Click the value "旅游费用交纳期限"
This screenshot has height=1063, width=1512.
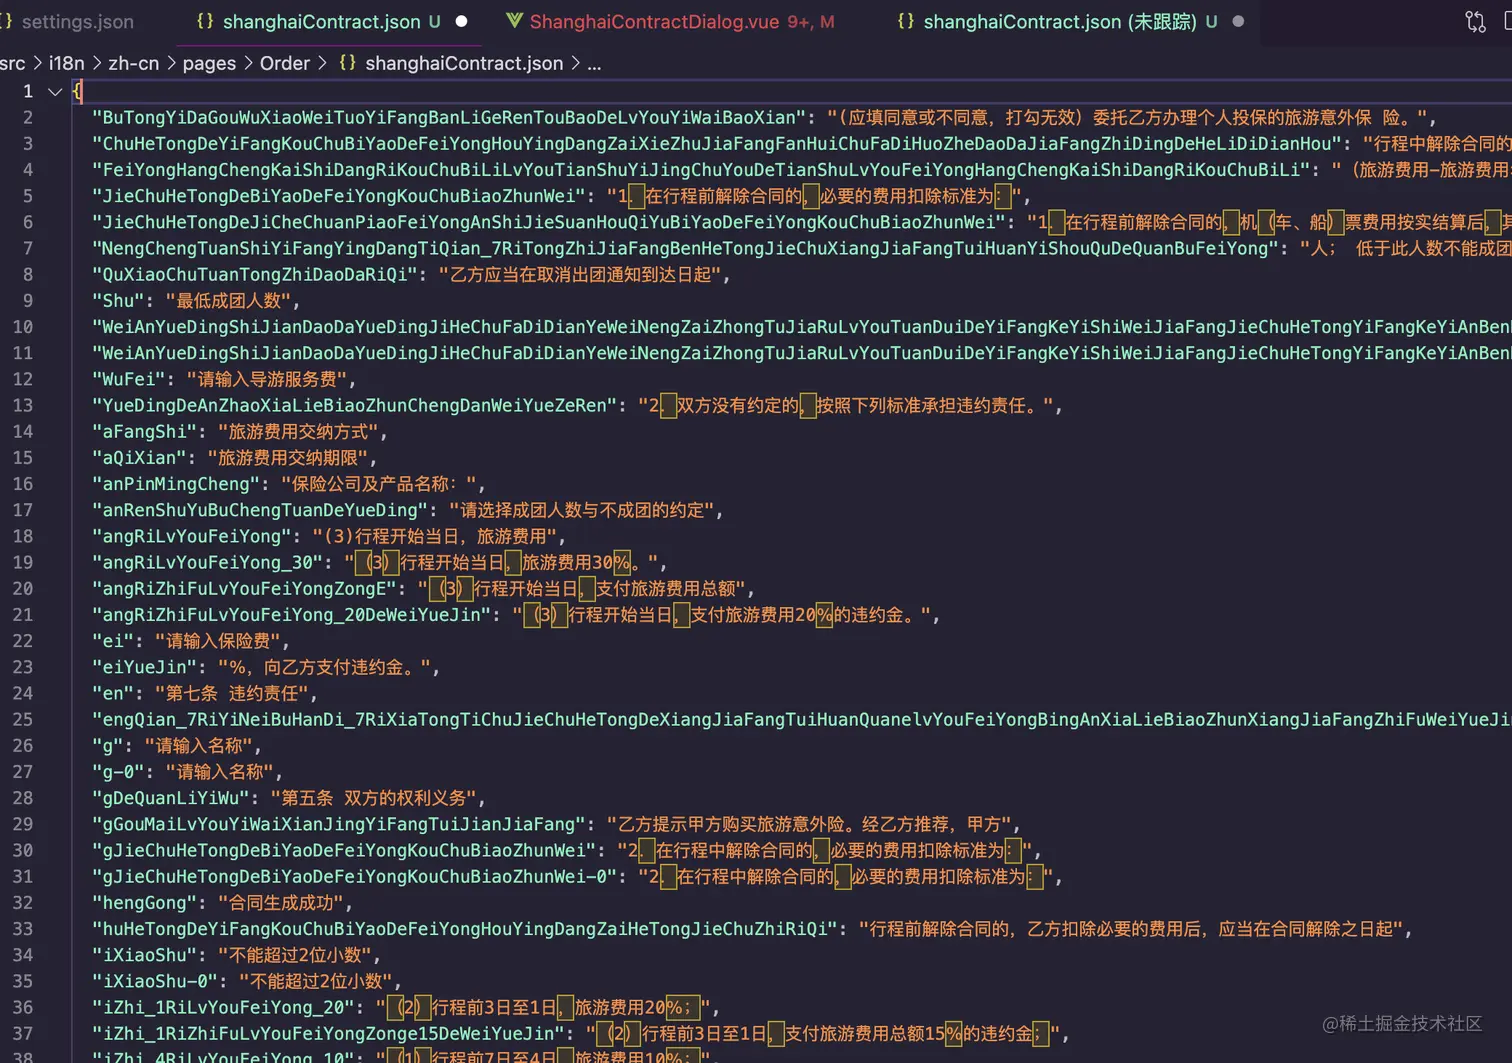(x=288, y=457)
